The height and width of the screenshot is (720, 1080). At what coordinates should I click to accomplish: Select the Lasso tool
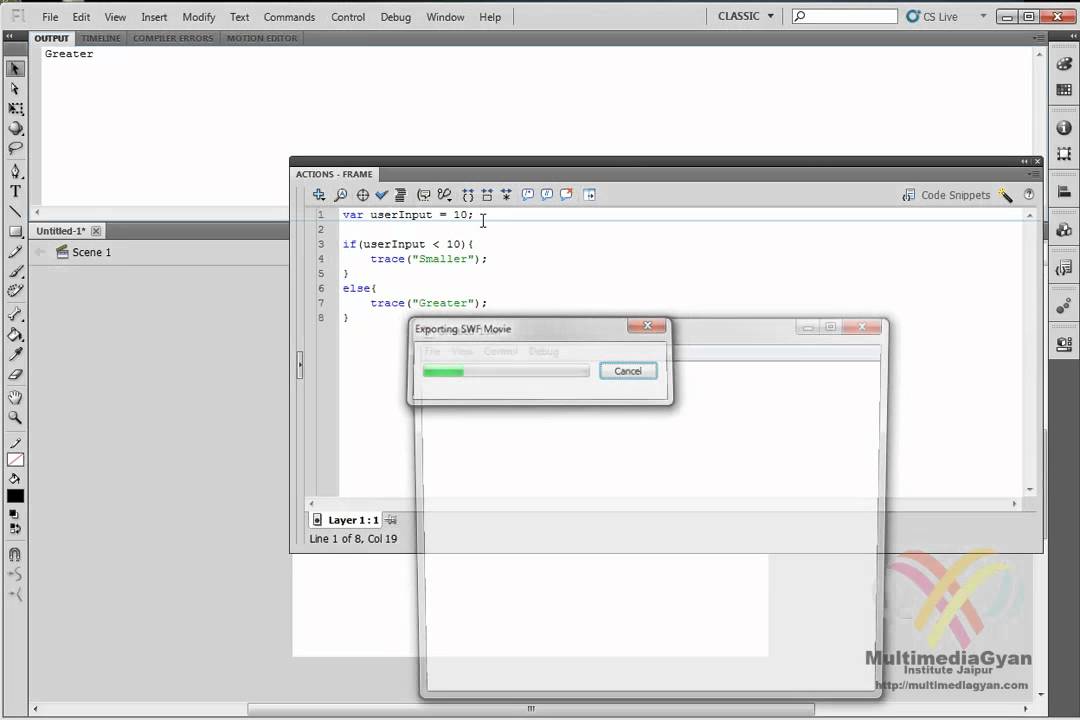pyautogui.click(x=15, y=148)
